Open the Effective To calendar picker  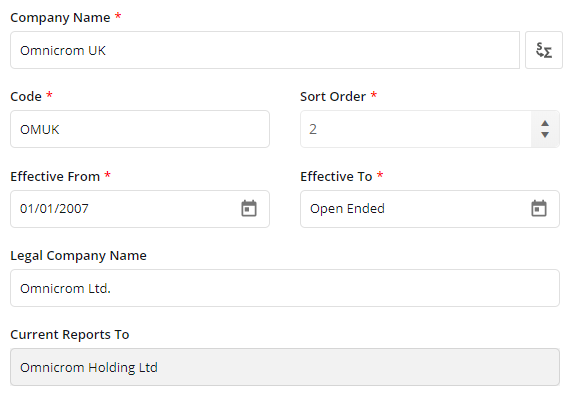[x=539, y=209]
